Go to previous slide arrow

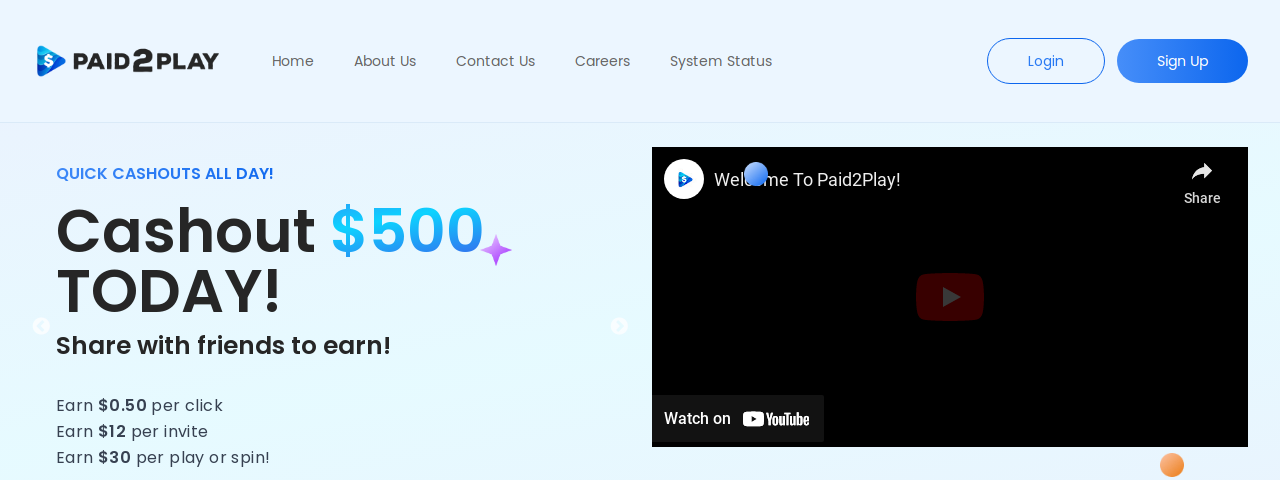click(41, 326)
